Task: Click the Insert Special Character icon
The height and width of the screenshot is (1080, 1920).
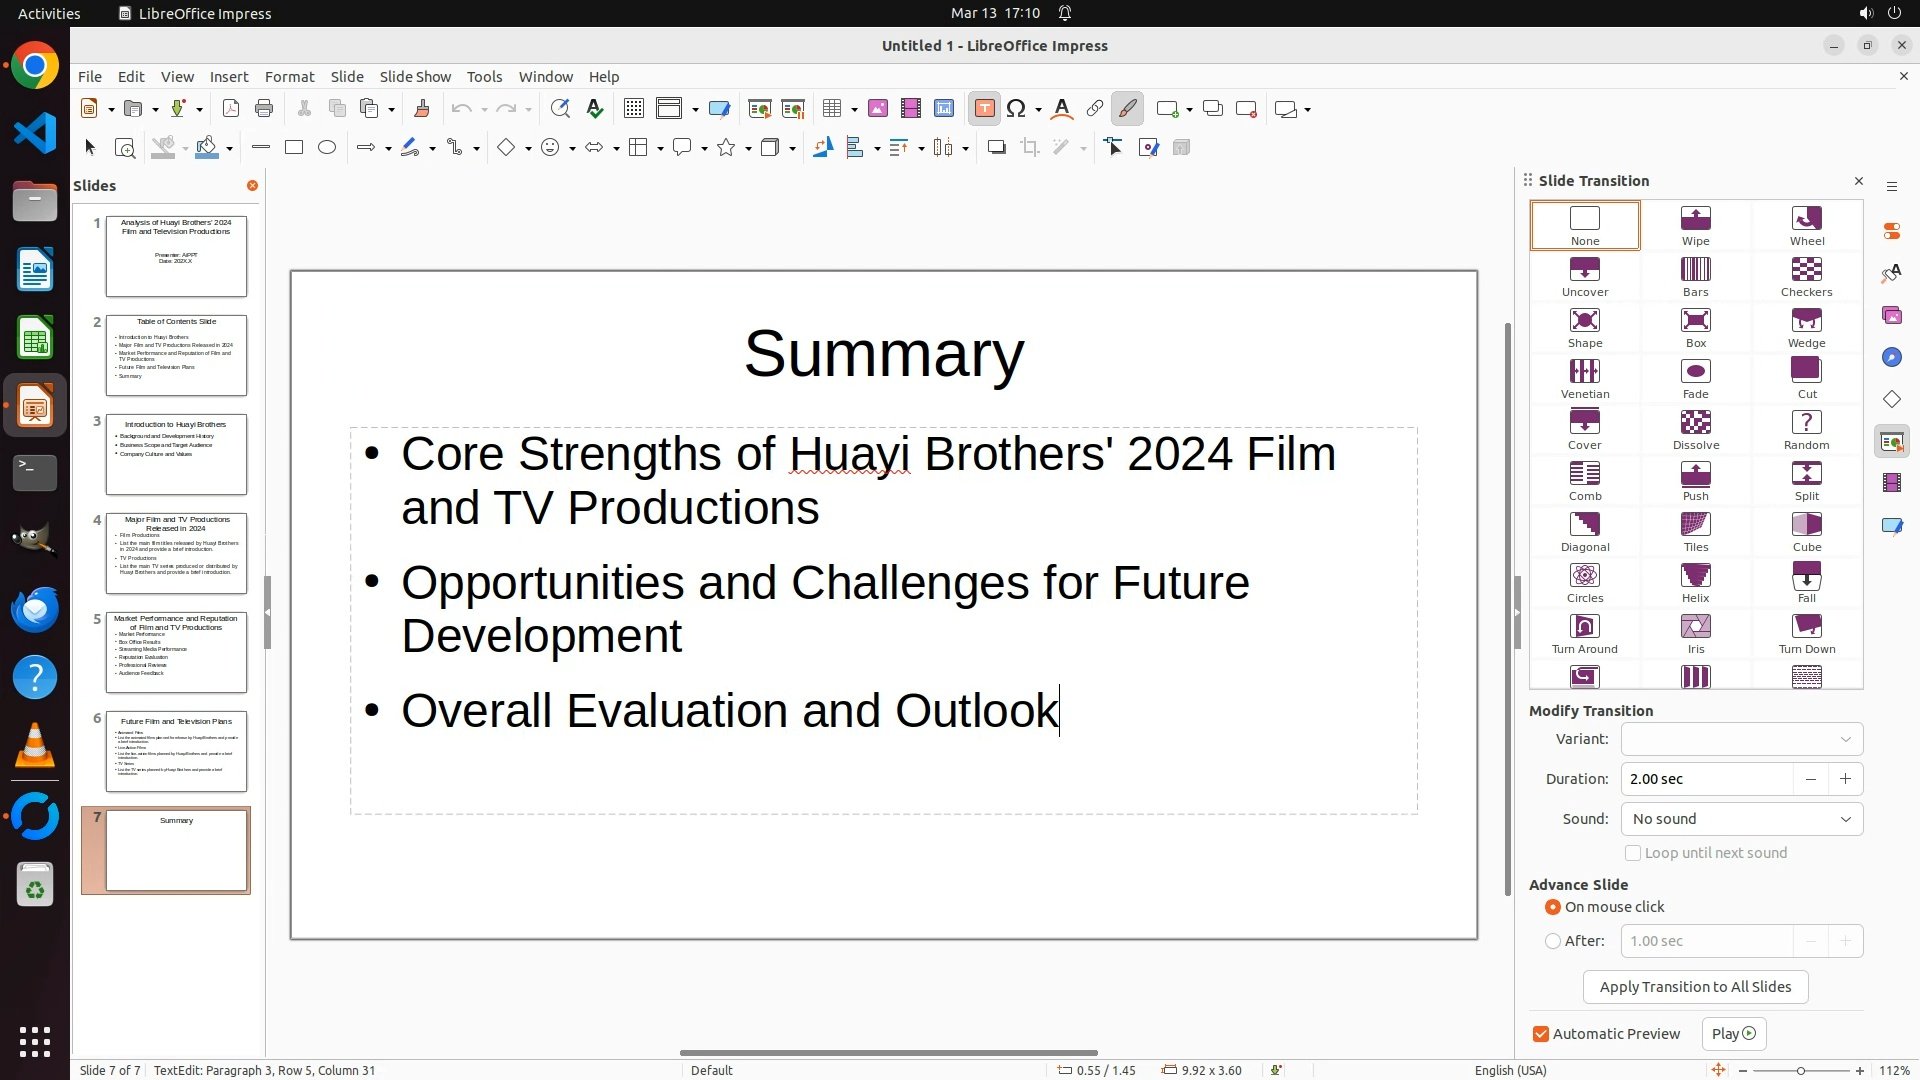Action: tap(1016, 109)
